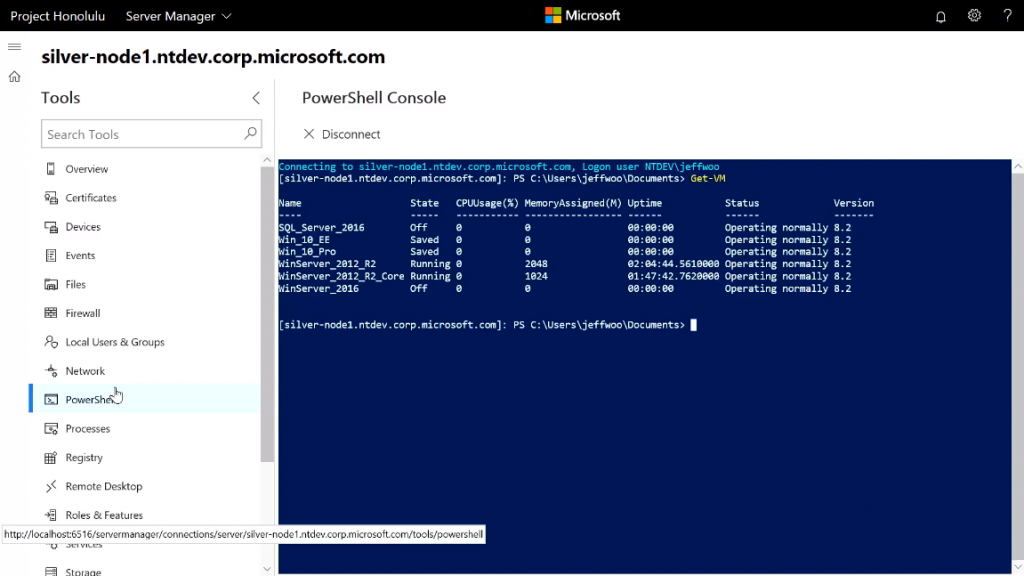Open the settings gear icon
The width and height of the screenshot is (1024, 576).
(x=974, y=16)
